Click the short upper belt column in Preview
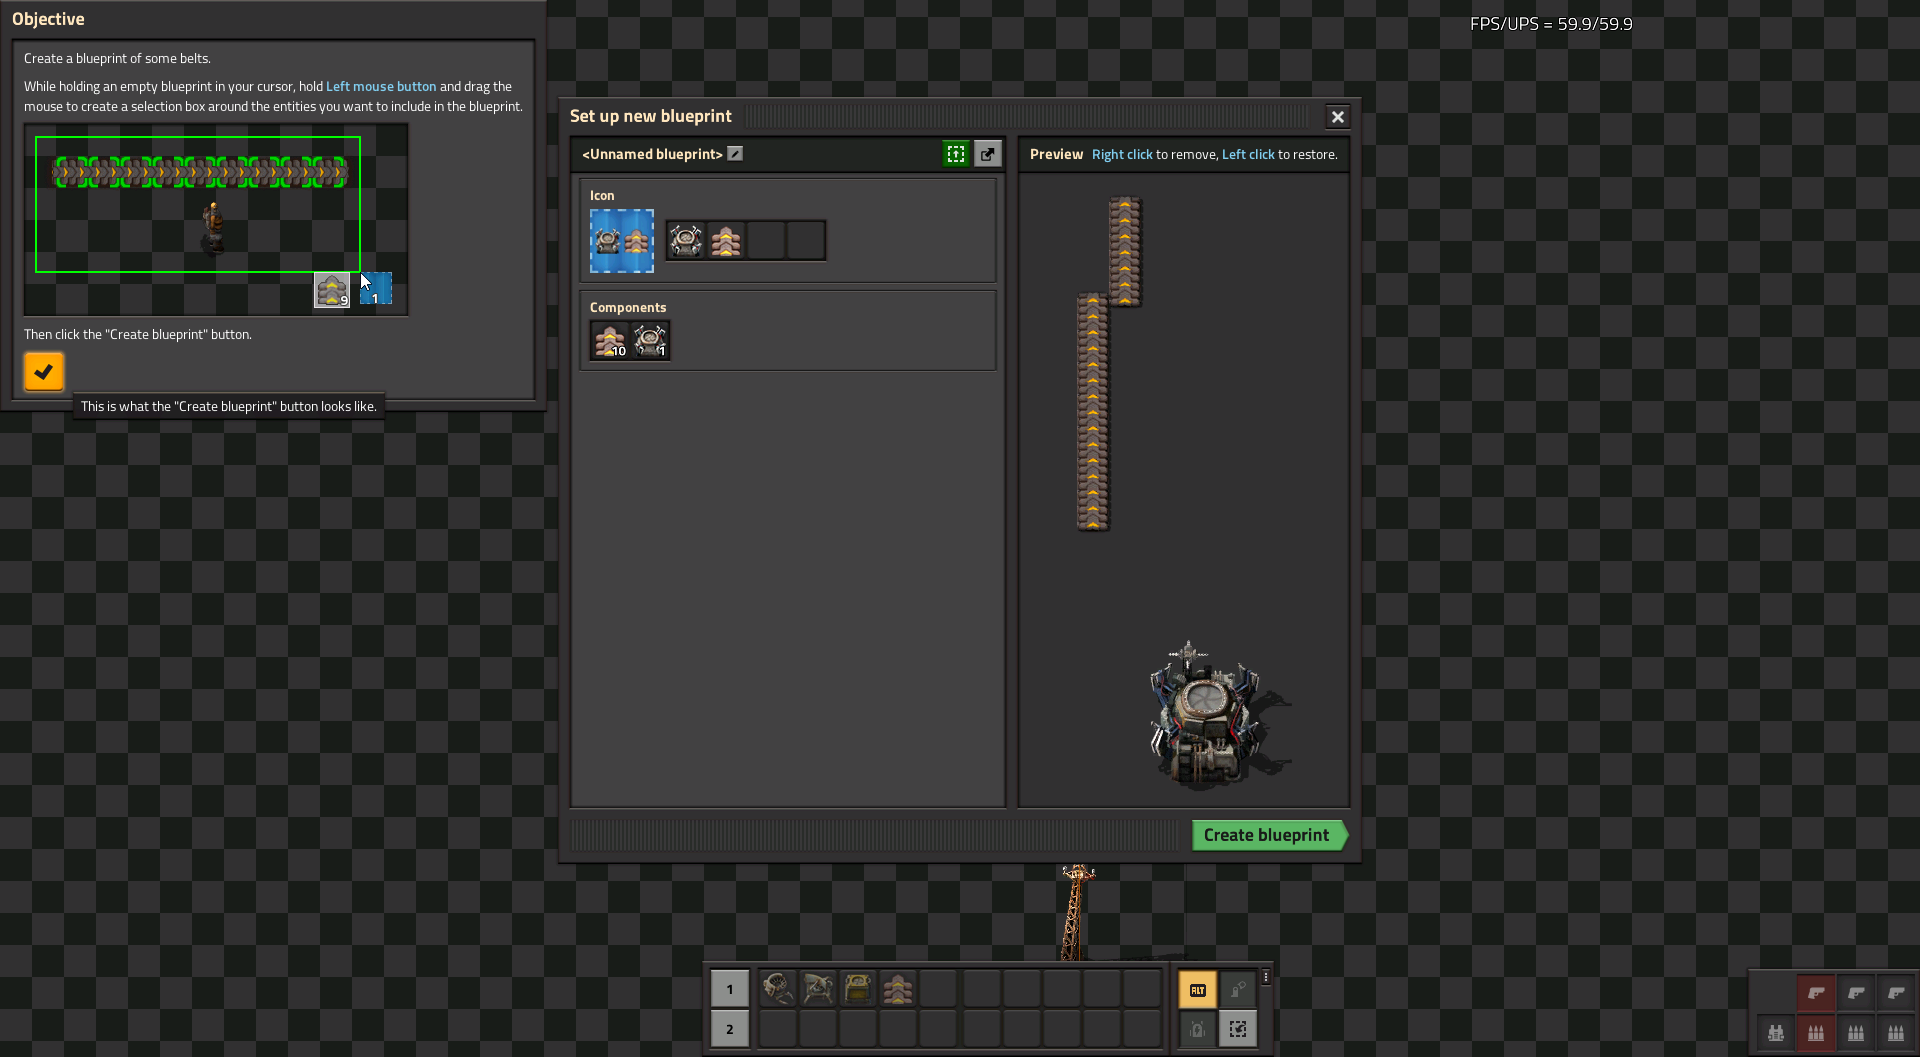1920x1057 pixels. click(x=1125, y=251)
